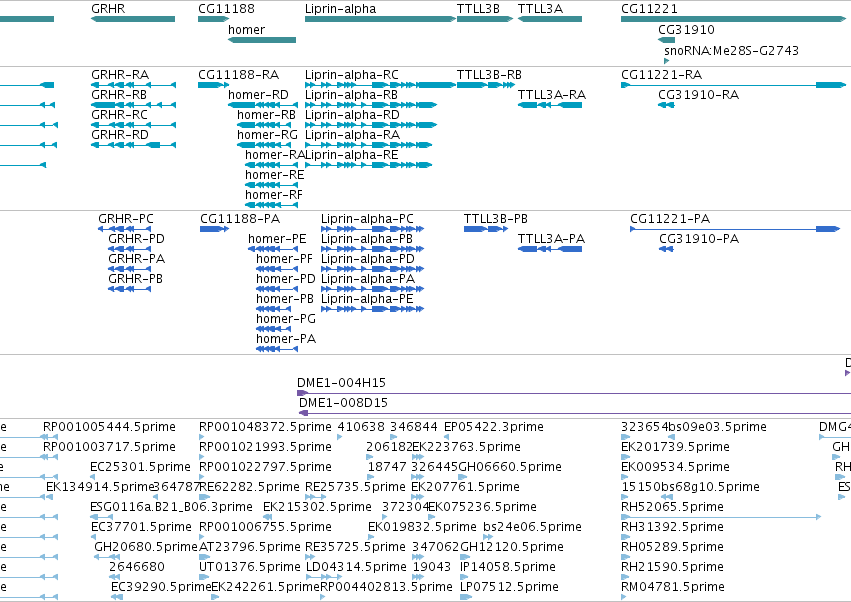
Task: Select protein homer-PA
Action: coord(277,349)
